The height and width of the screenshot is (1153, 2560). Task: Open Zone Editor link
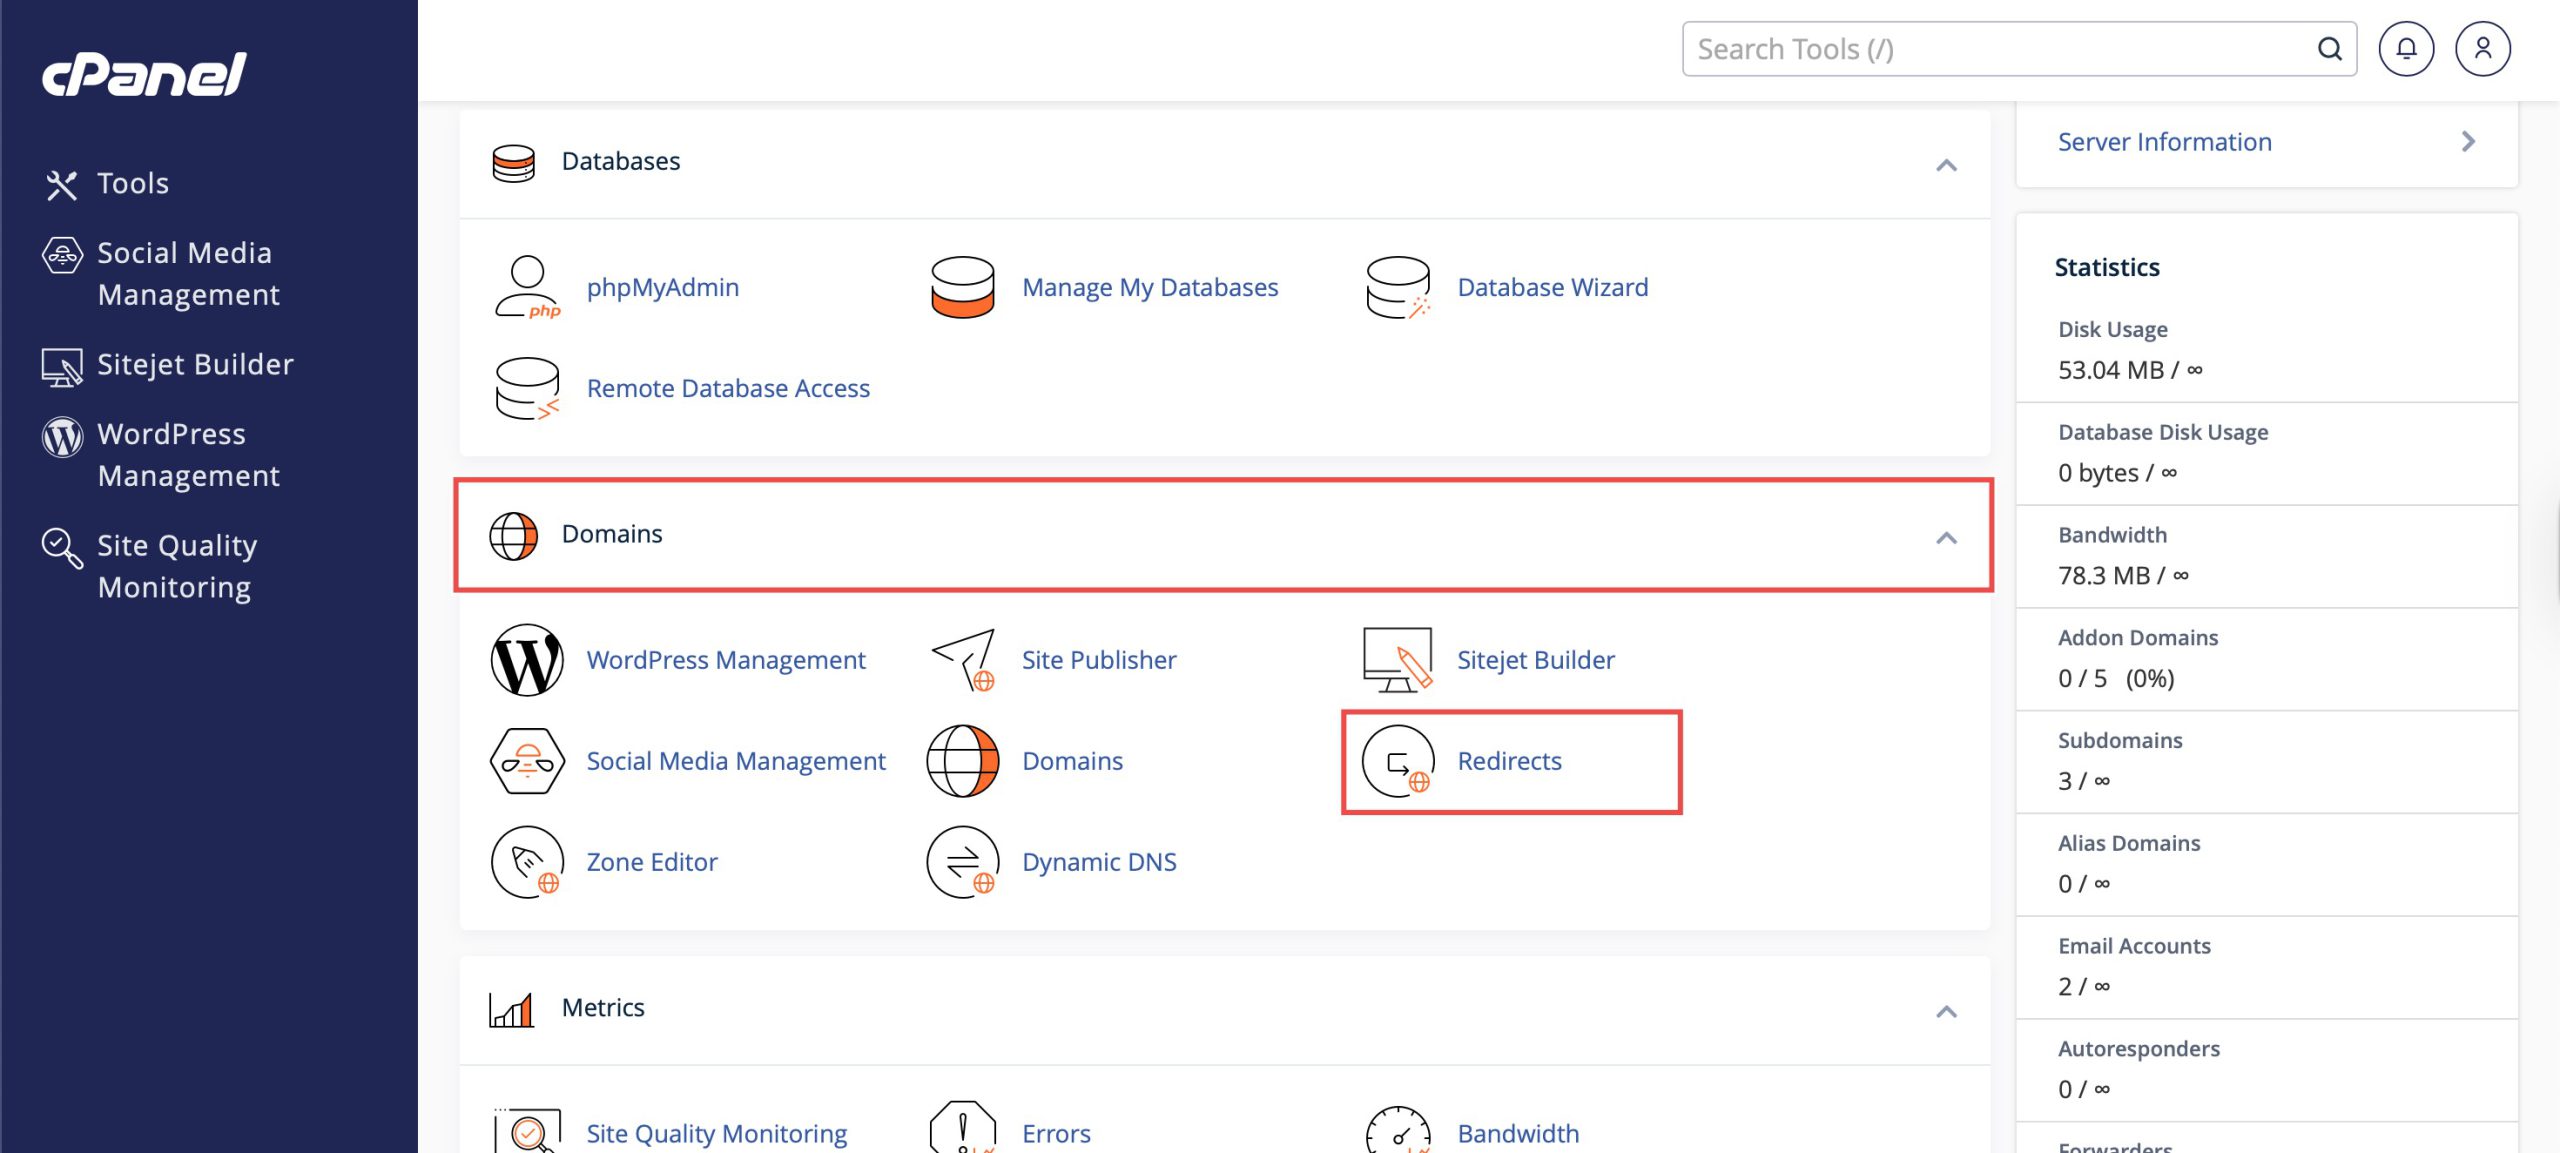pyautogui.click(x=652, y=862)
